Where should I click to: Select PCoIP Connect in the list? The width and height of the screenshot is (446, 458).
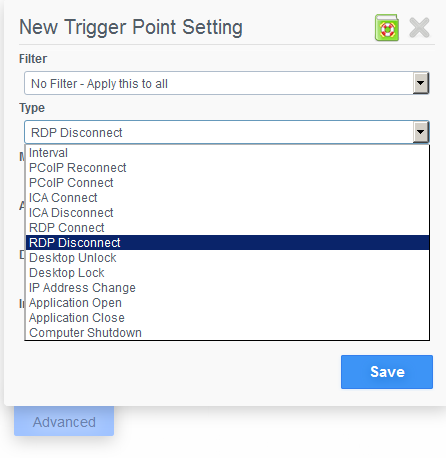[x=227, y=183]
